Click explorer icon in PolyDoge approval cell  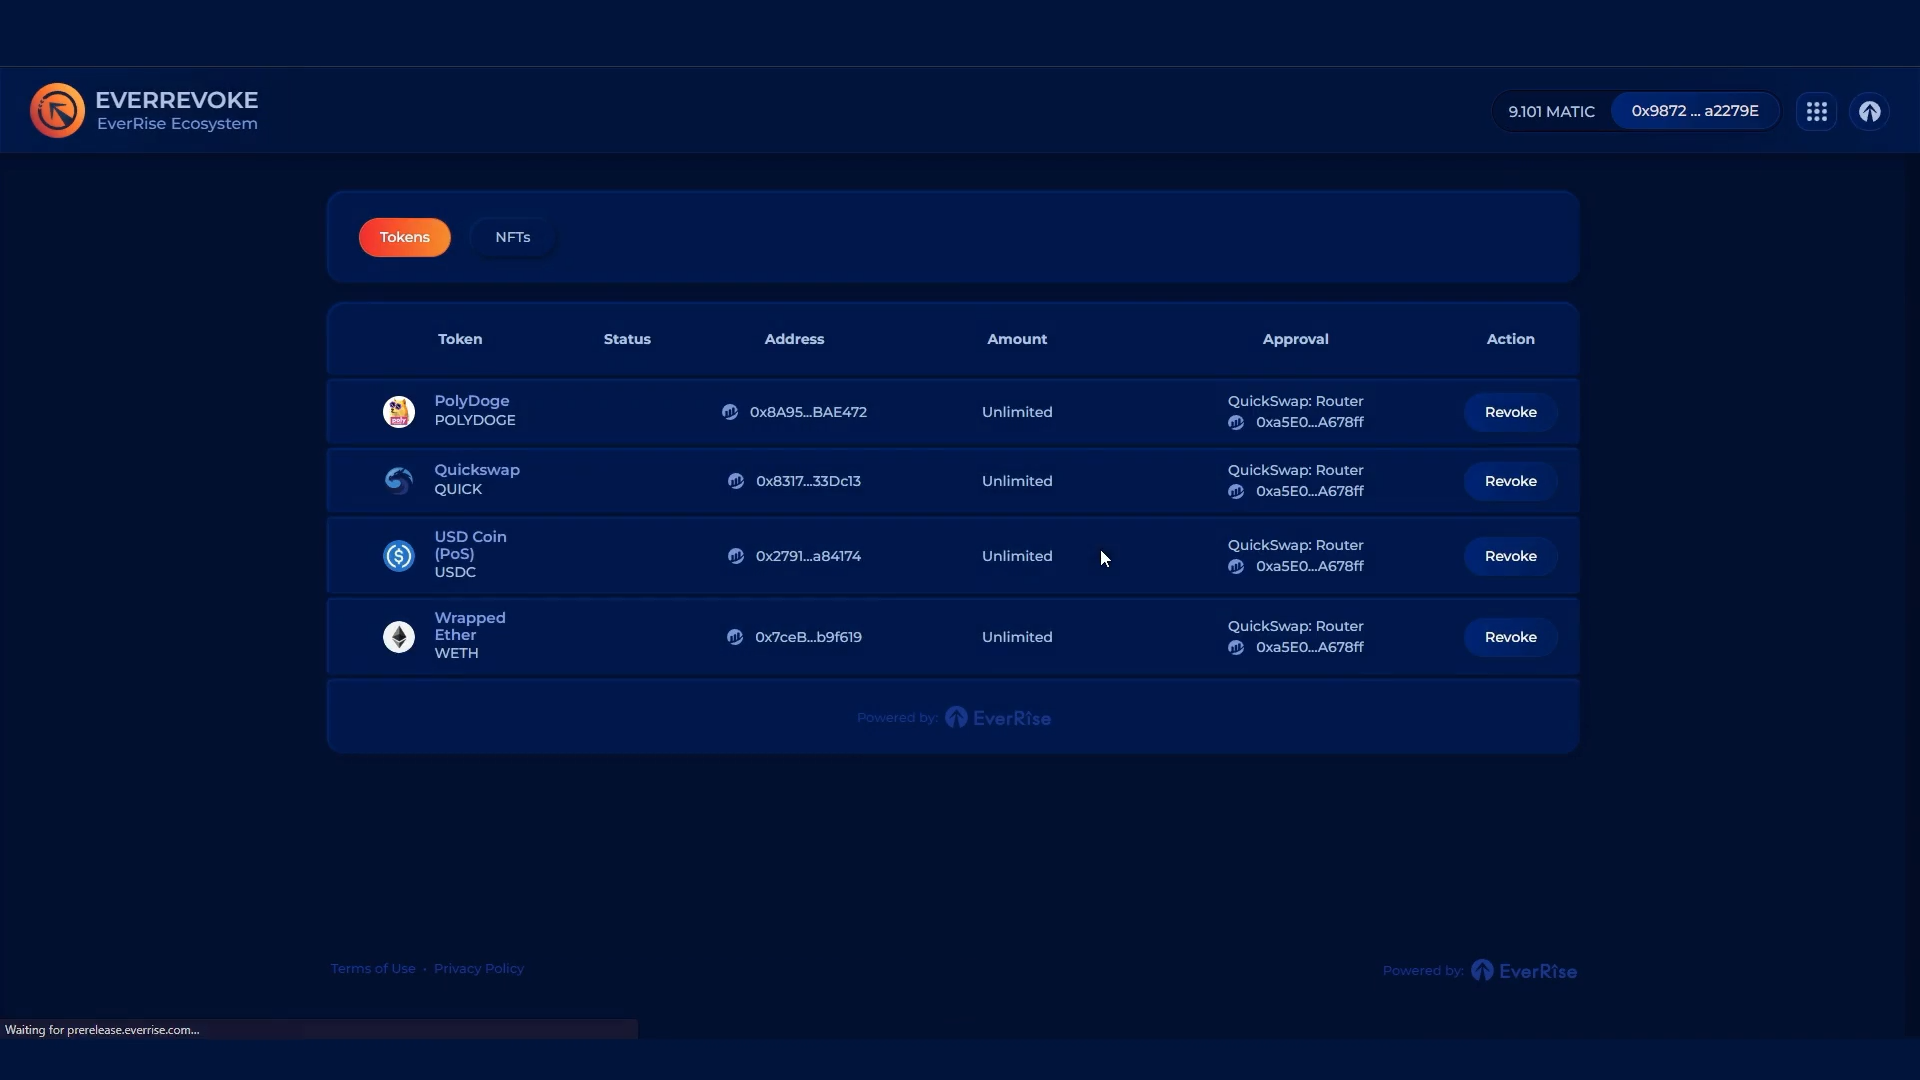click(1236, 423)
